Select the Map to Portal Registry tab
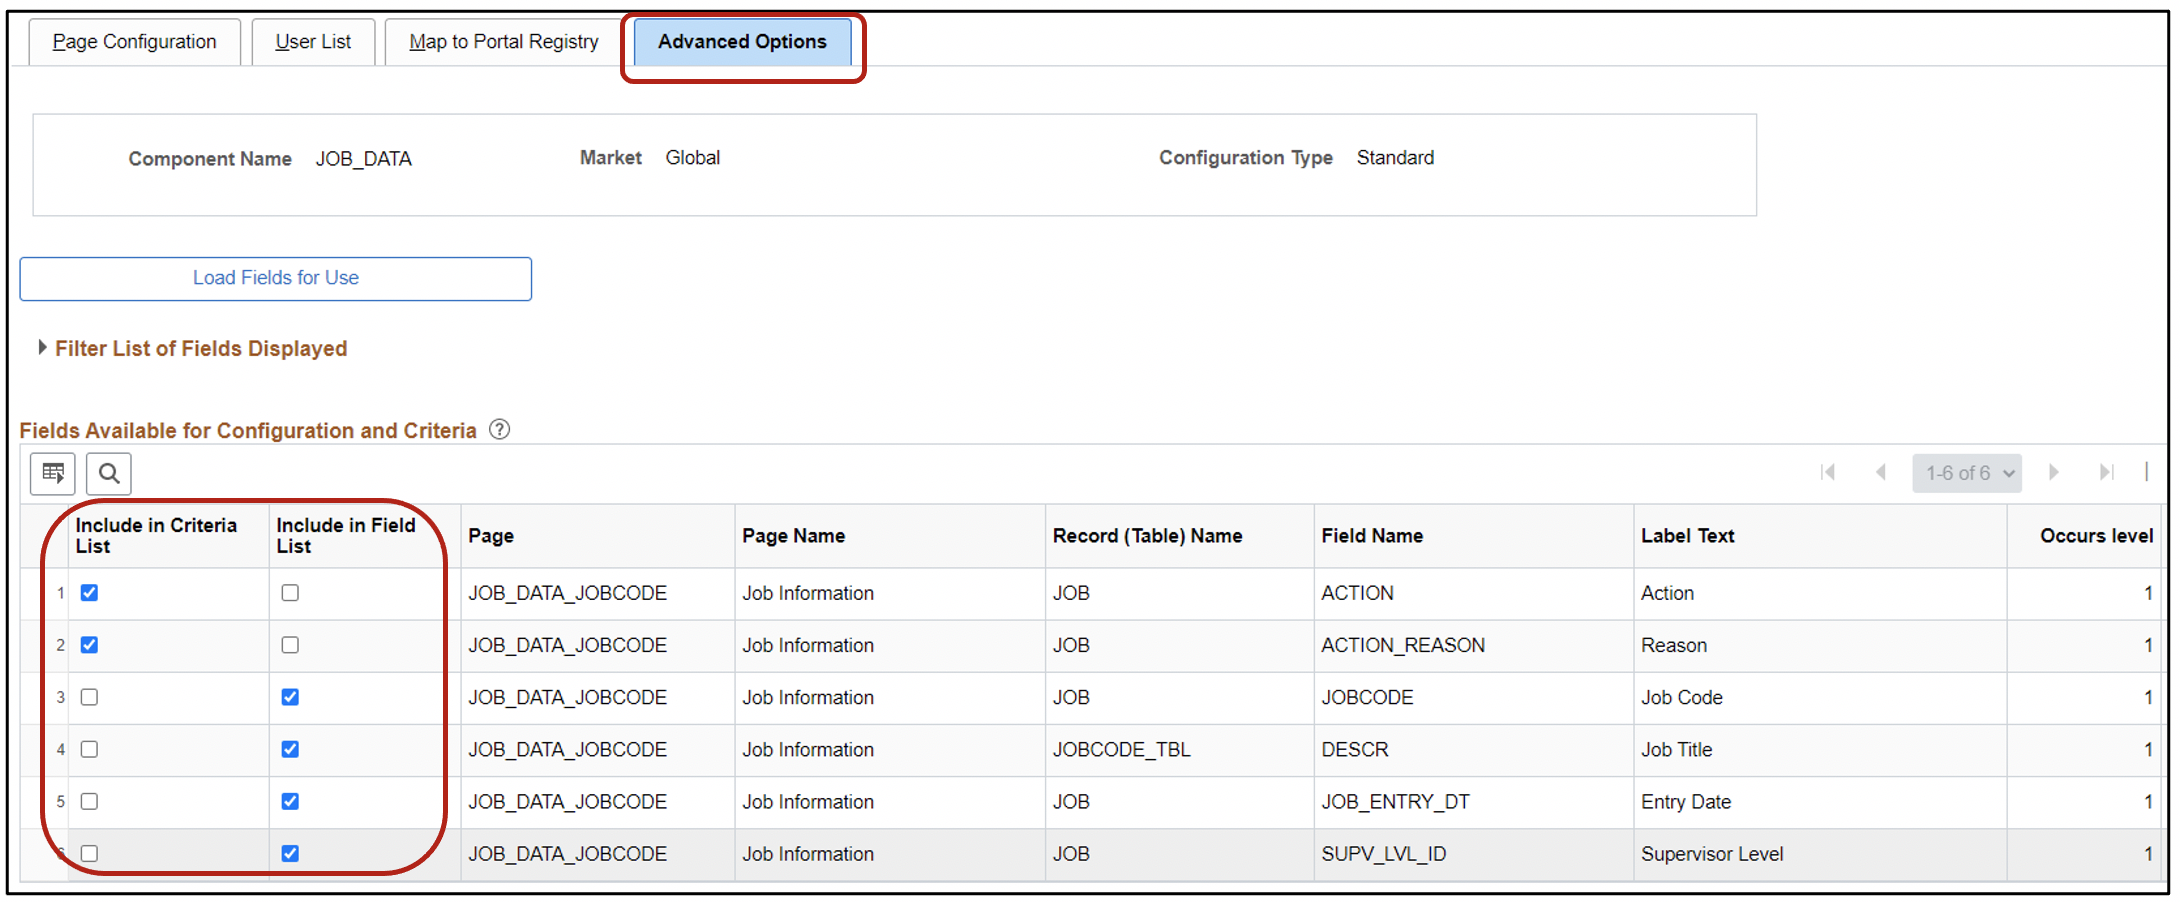The width and height of the screenshot is (2180, 902). (x=504, y=42)
